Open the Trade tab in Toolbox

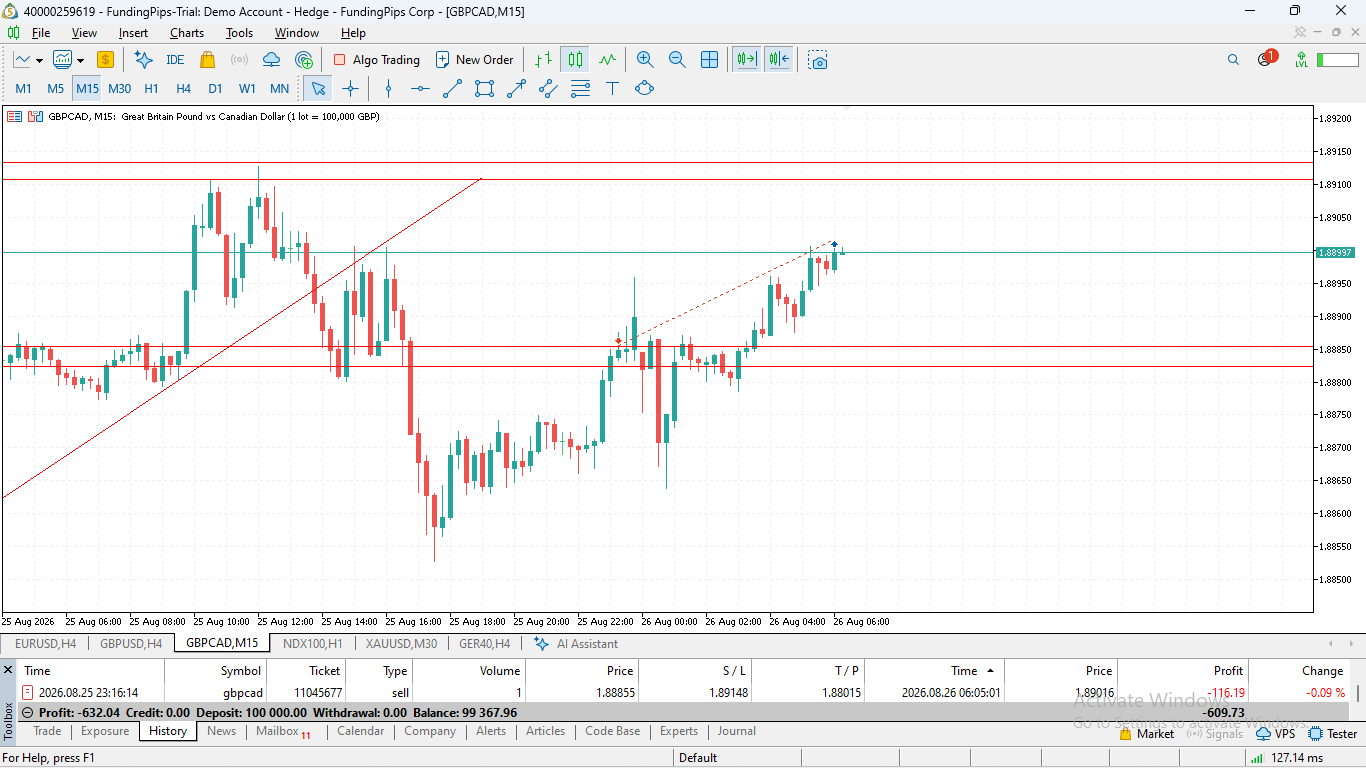(47, 731)
